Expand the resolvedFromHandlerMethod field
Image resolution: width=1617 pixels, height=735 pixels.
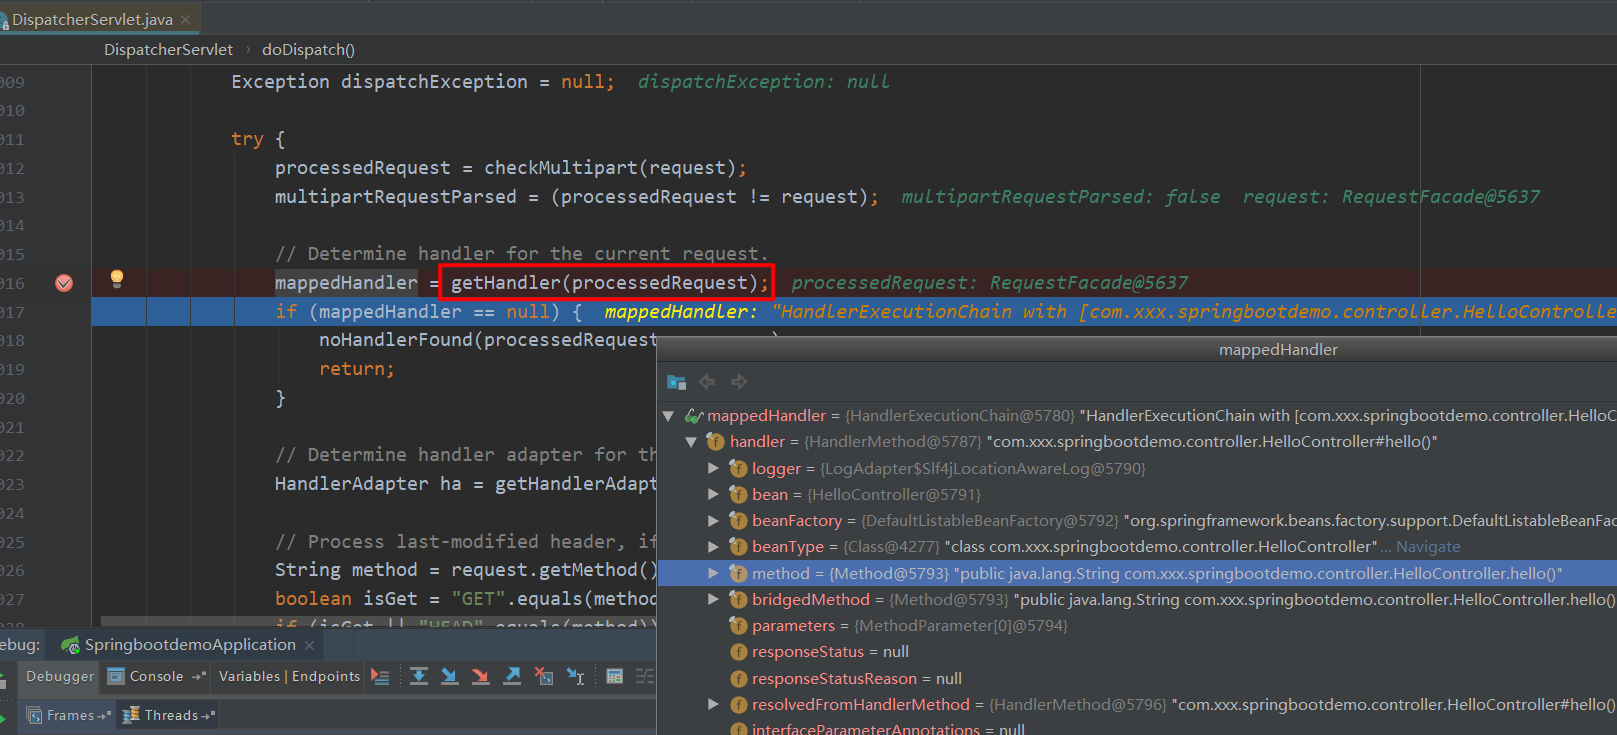(x=713, y=704)
